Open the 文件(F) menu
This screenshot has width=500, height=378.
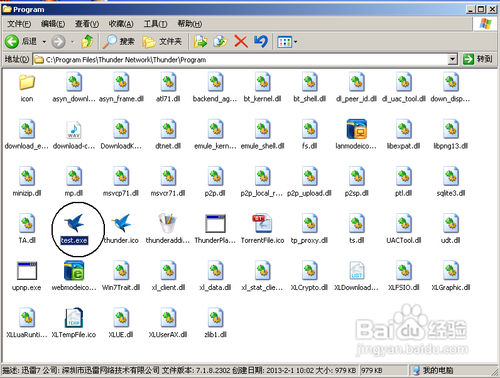pos(19,24)
